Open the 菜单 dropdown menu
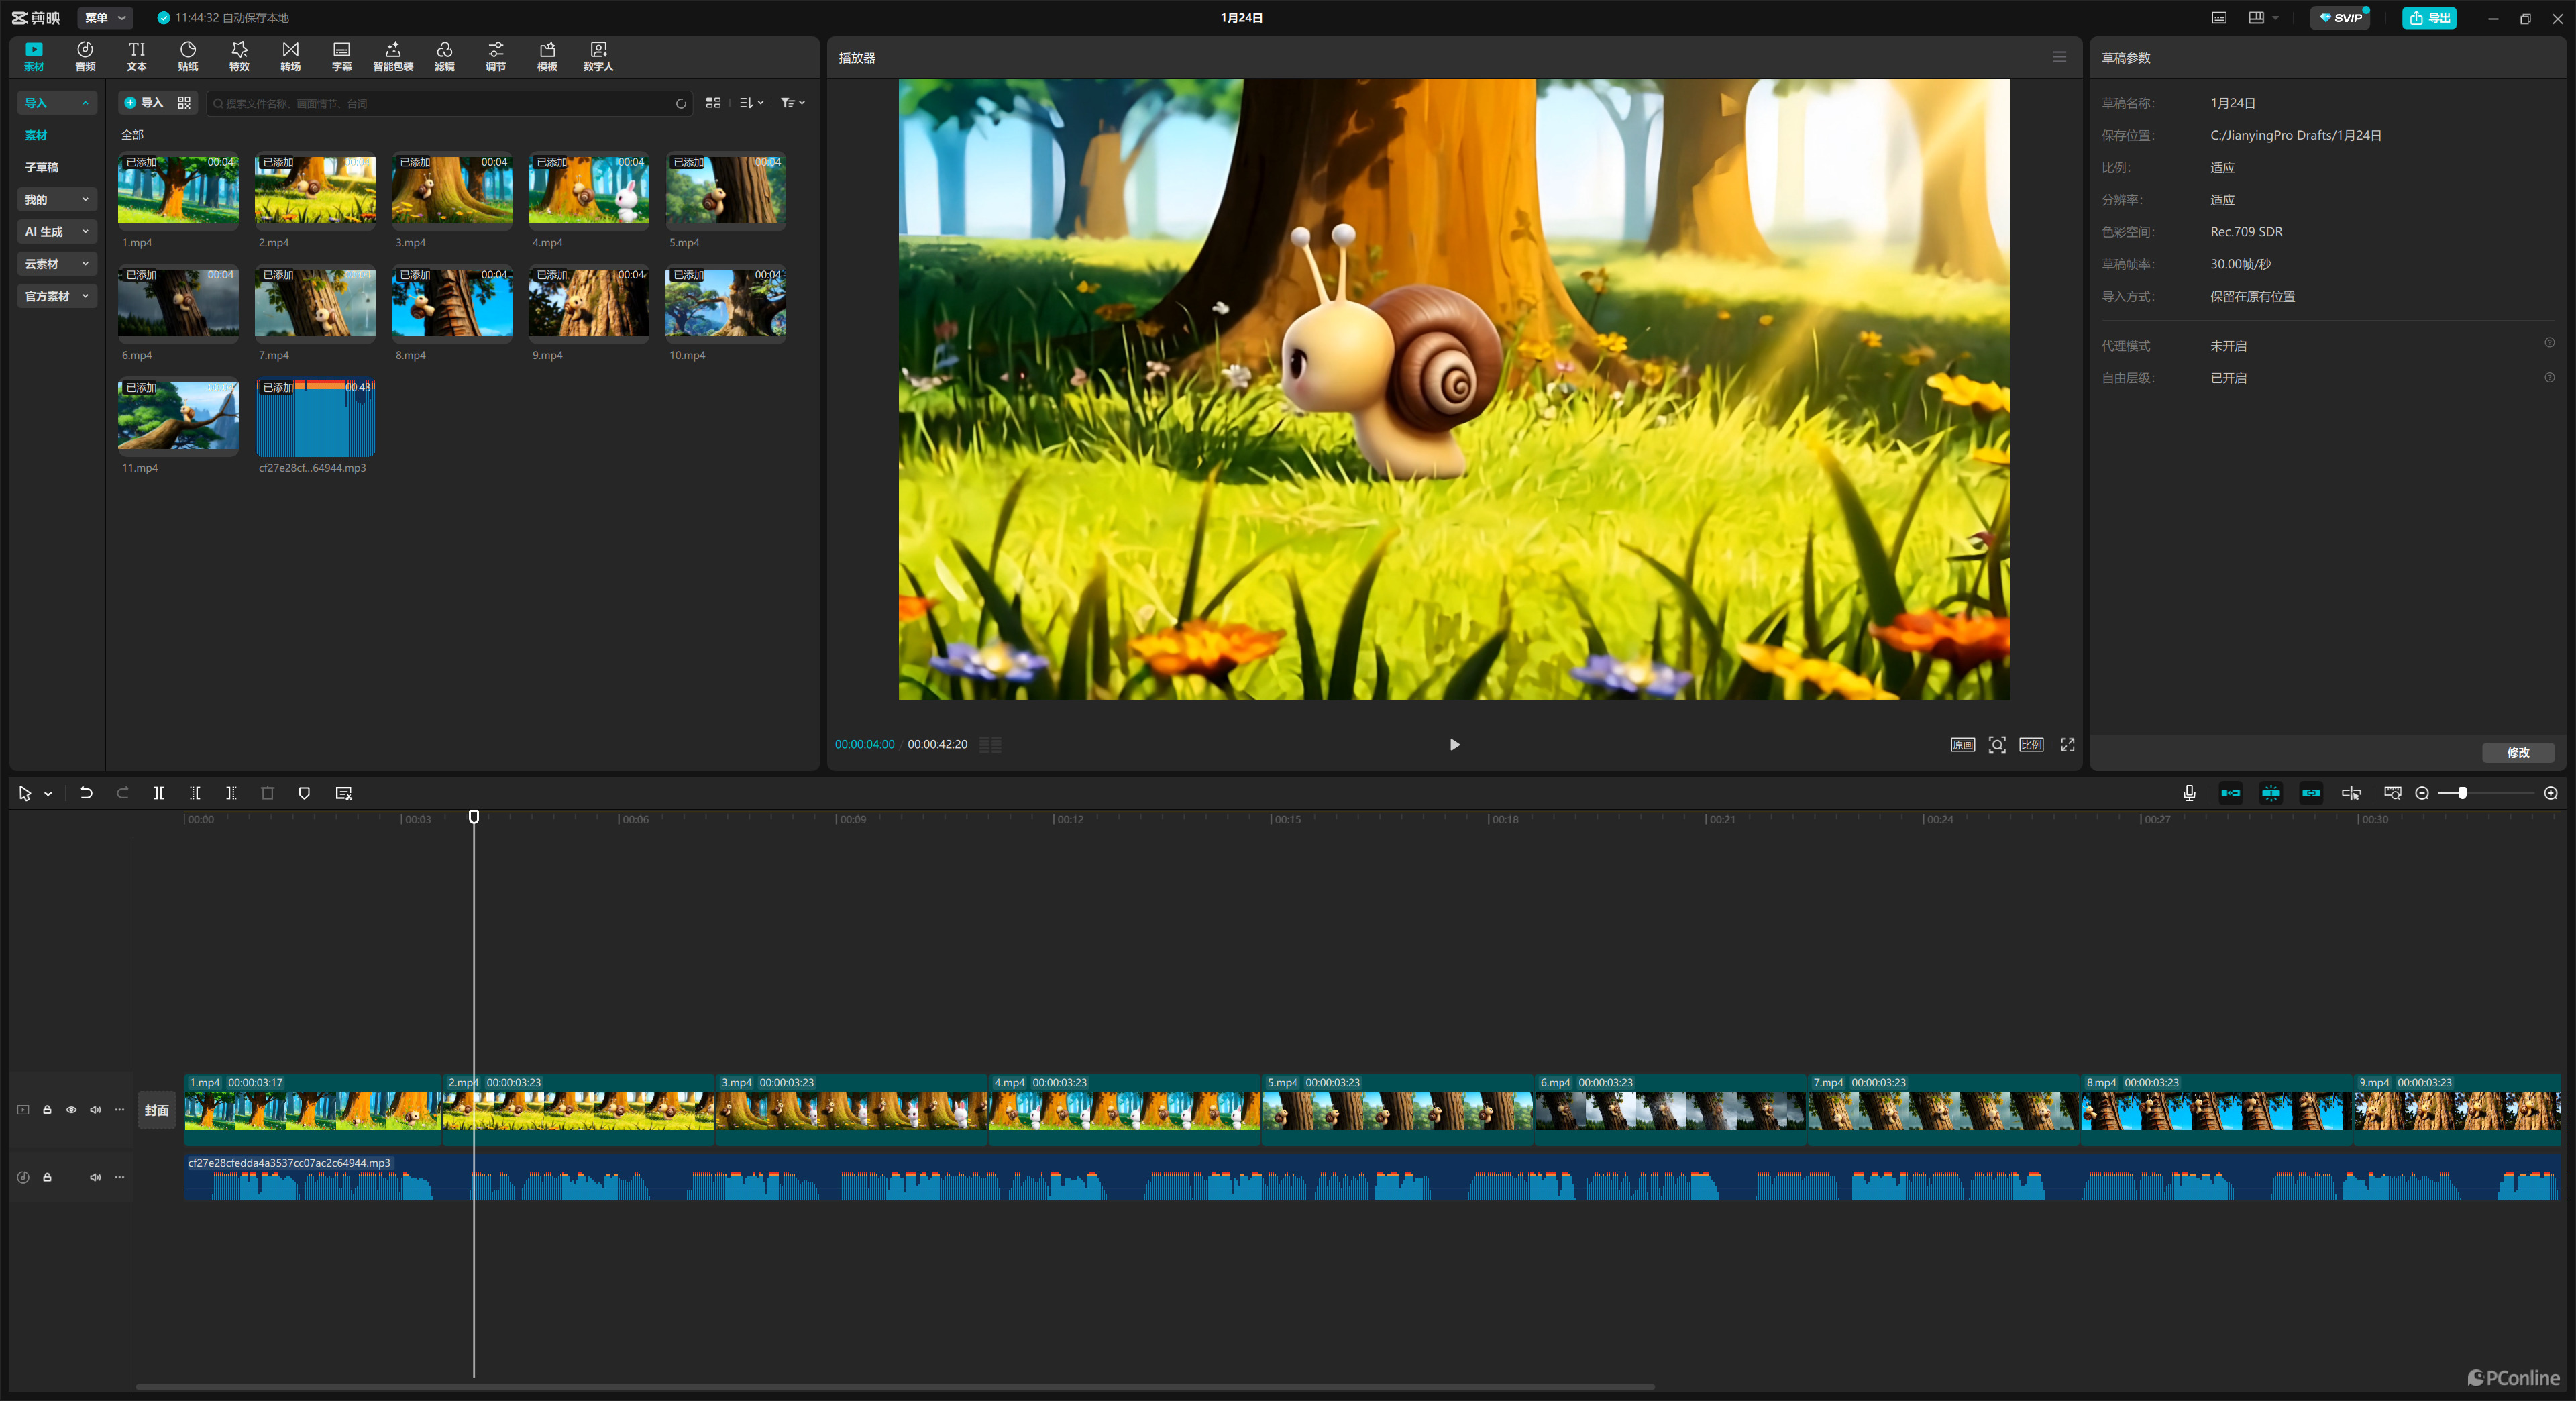Screen dimensions: 2576x1401 click(x=105, y=18)
